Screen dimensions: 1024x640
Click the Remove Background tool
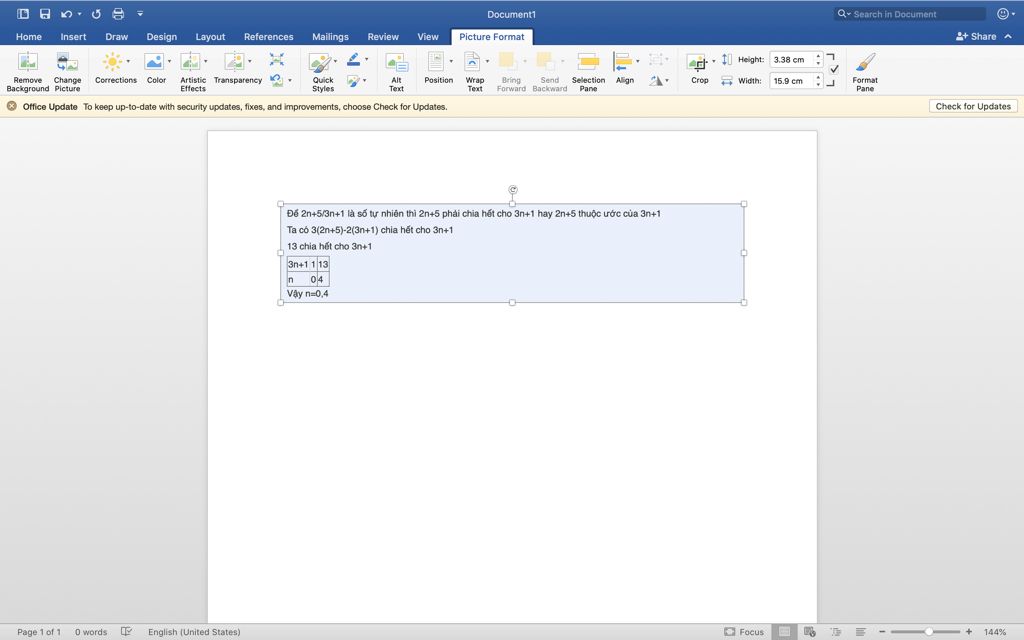[x=27, y=72]
